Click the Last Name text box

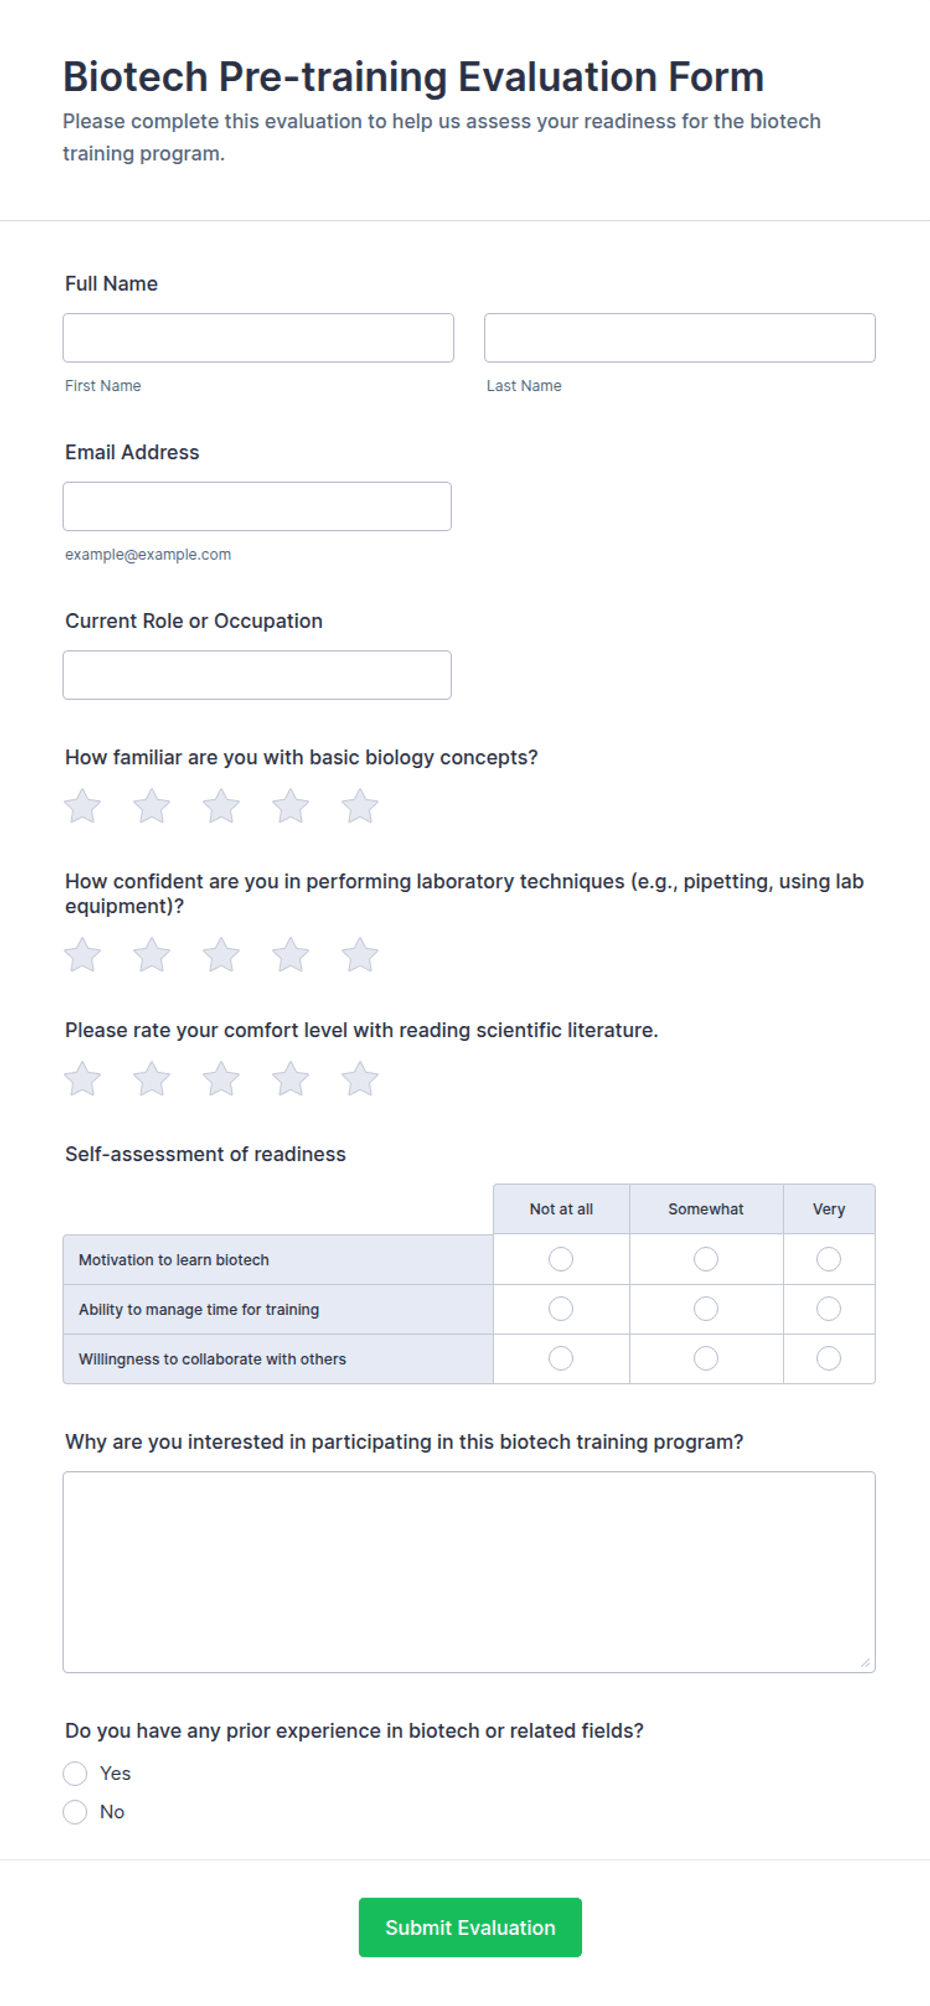(x=680, y=338)
